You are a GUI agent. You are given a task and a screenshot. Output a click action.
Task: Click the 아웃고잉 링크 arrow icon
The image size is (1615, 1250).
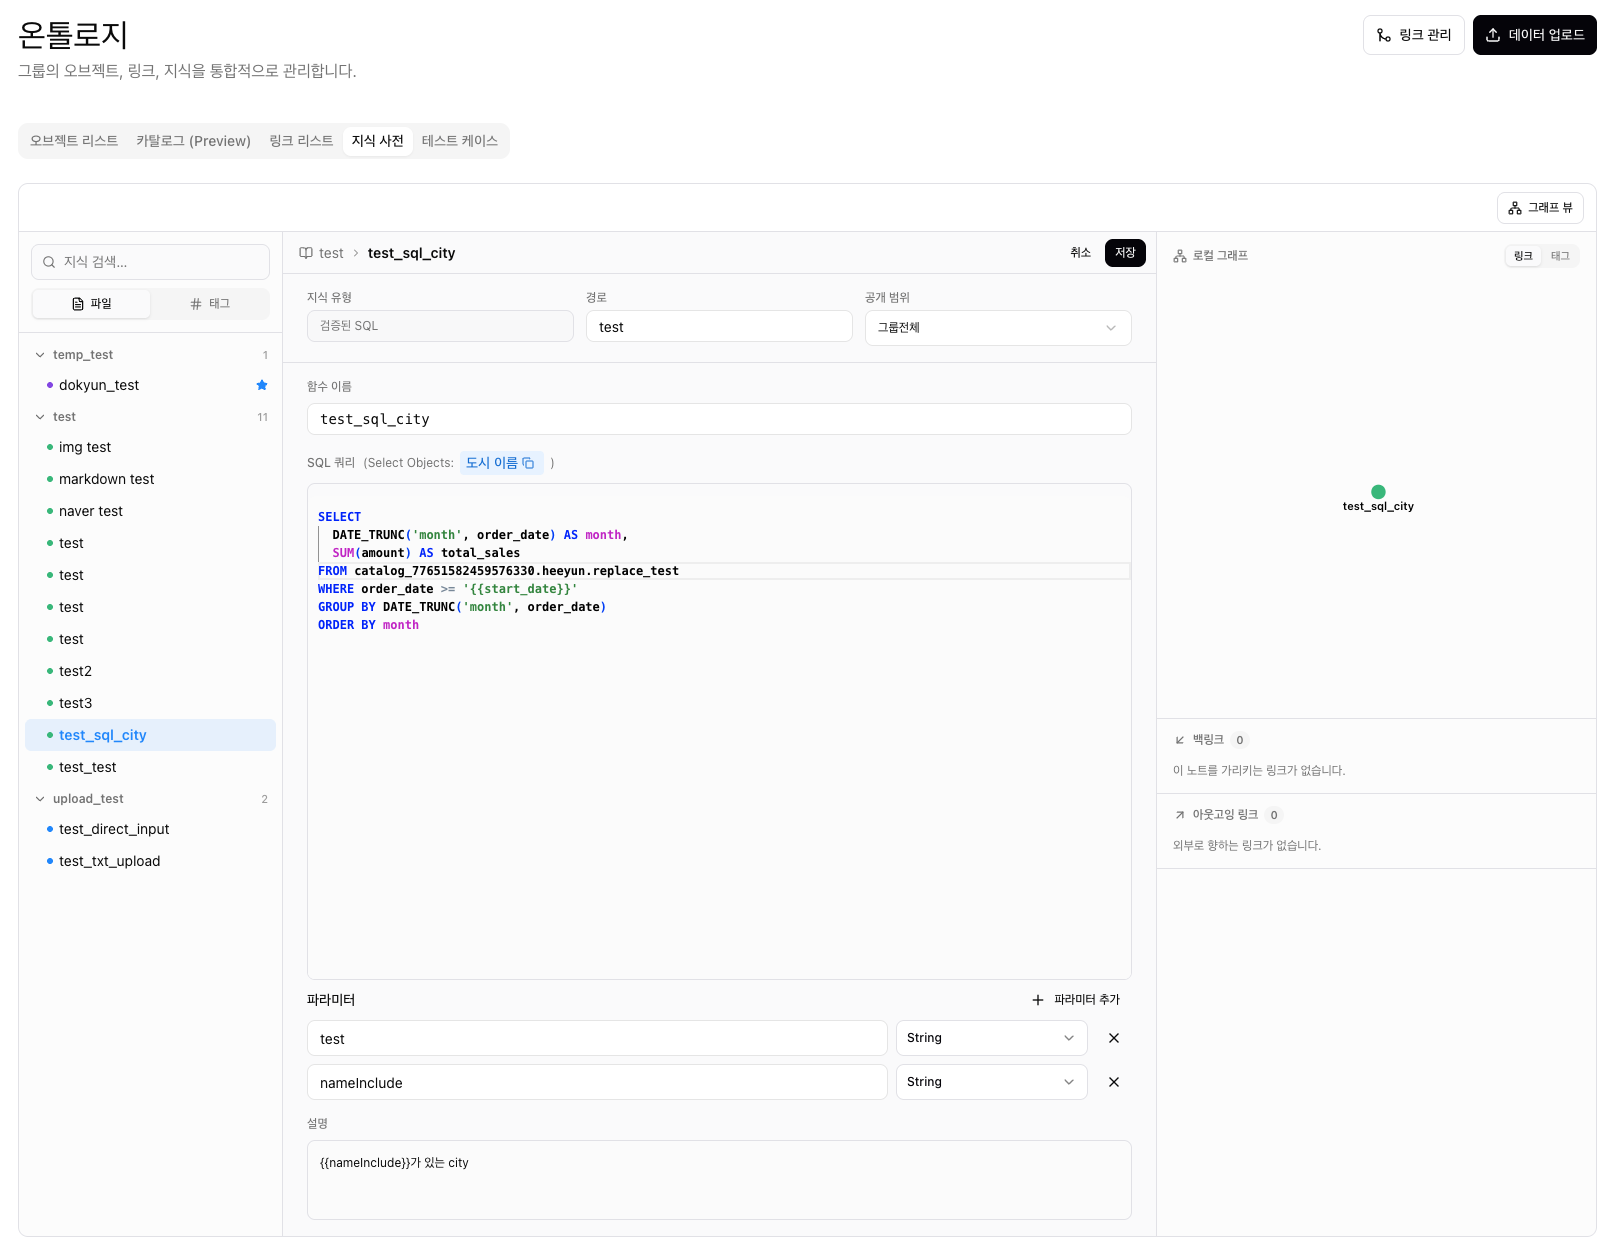[x=1180, y=815]
